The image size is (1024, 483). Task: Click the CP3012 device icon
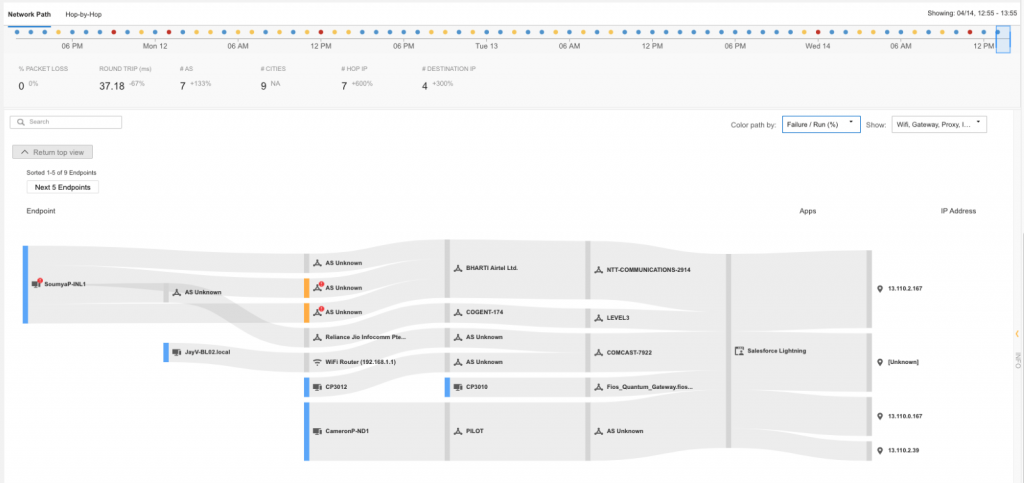click(317, 386)
